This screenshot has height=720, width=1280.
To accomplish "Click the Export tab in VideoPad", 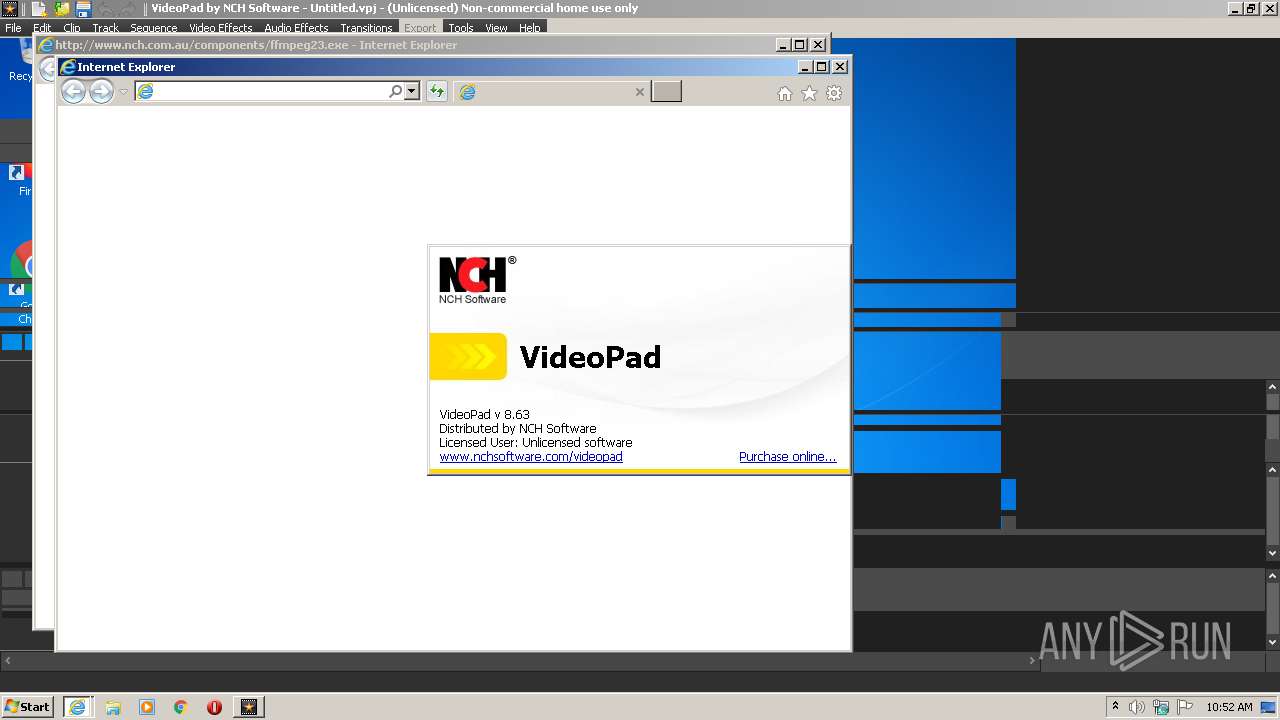I will [x=420, y=28].
